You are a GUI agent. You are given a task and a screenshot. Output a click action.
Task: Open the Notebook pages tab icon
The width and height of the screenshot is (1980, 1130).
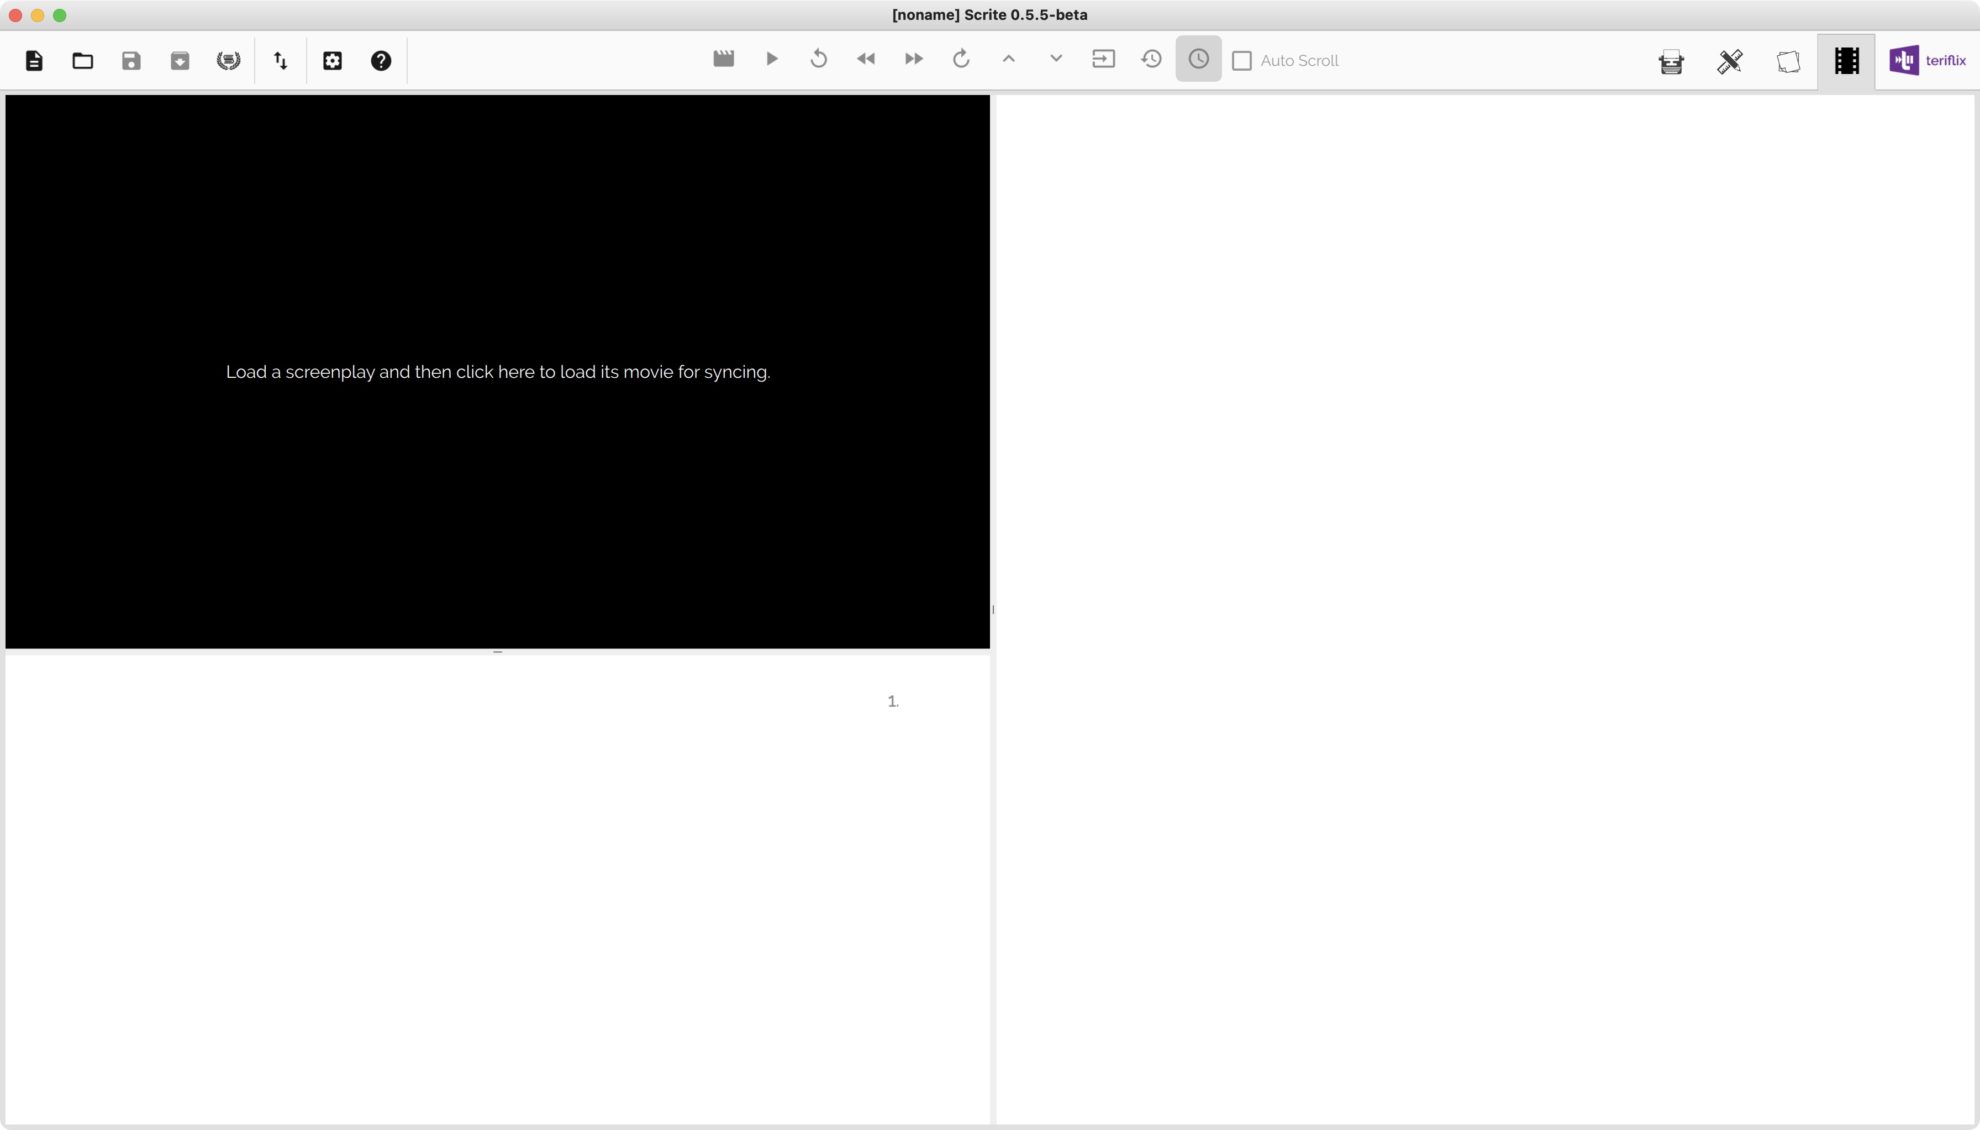1788,62
